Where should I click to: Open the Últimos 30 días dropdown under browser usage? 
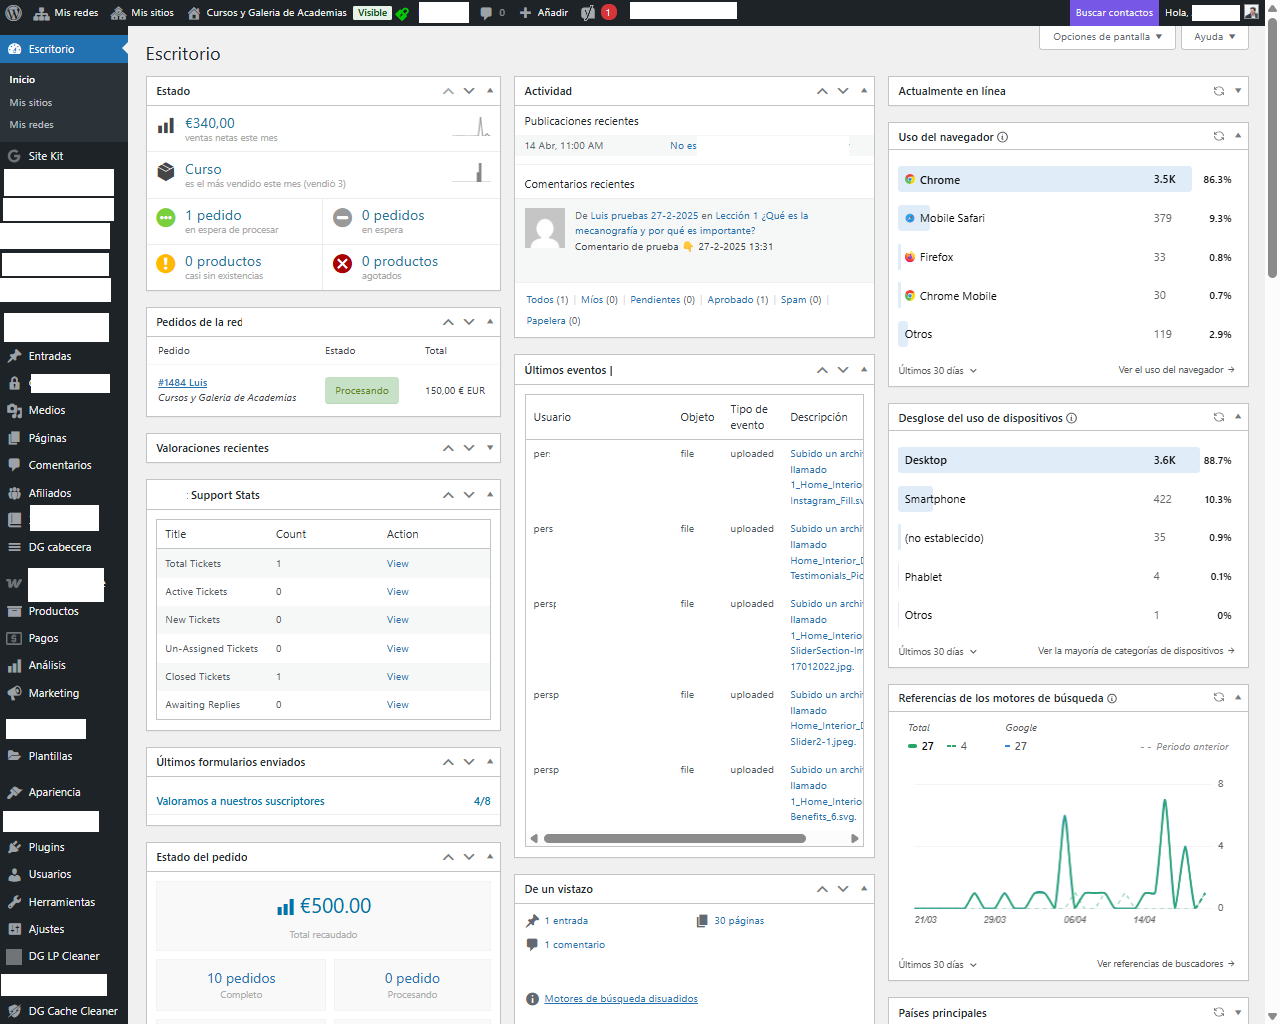[937, 371]
